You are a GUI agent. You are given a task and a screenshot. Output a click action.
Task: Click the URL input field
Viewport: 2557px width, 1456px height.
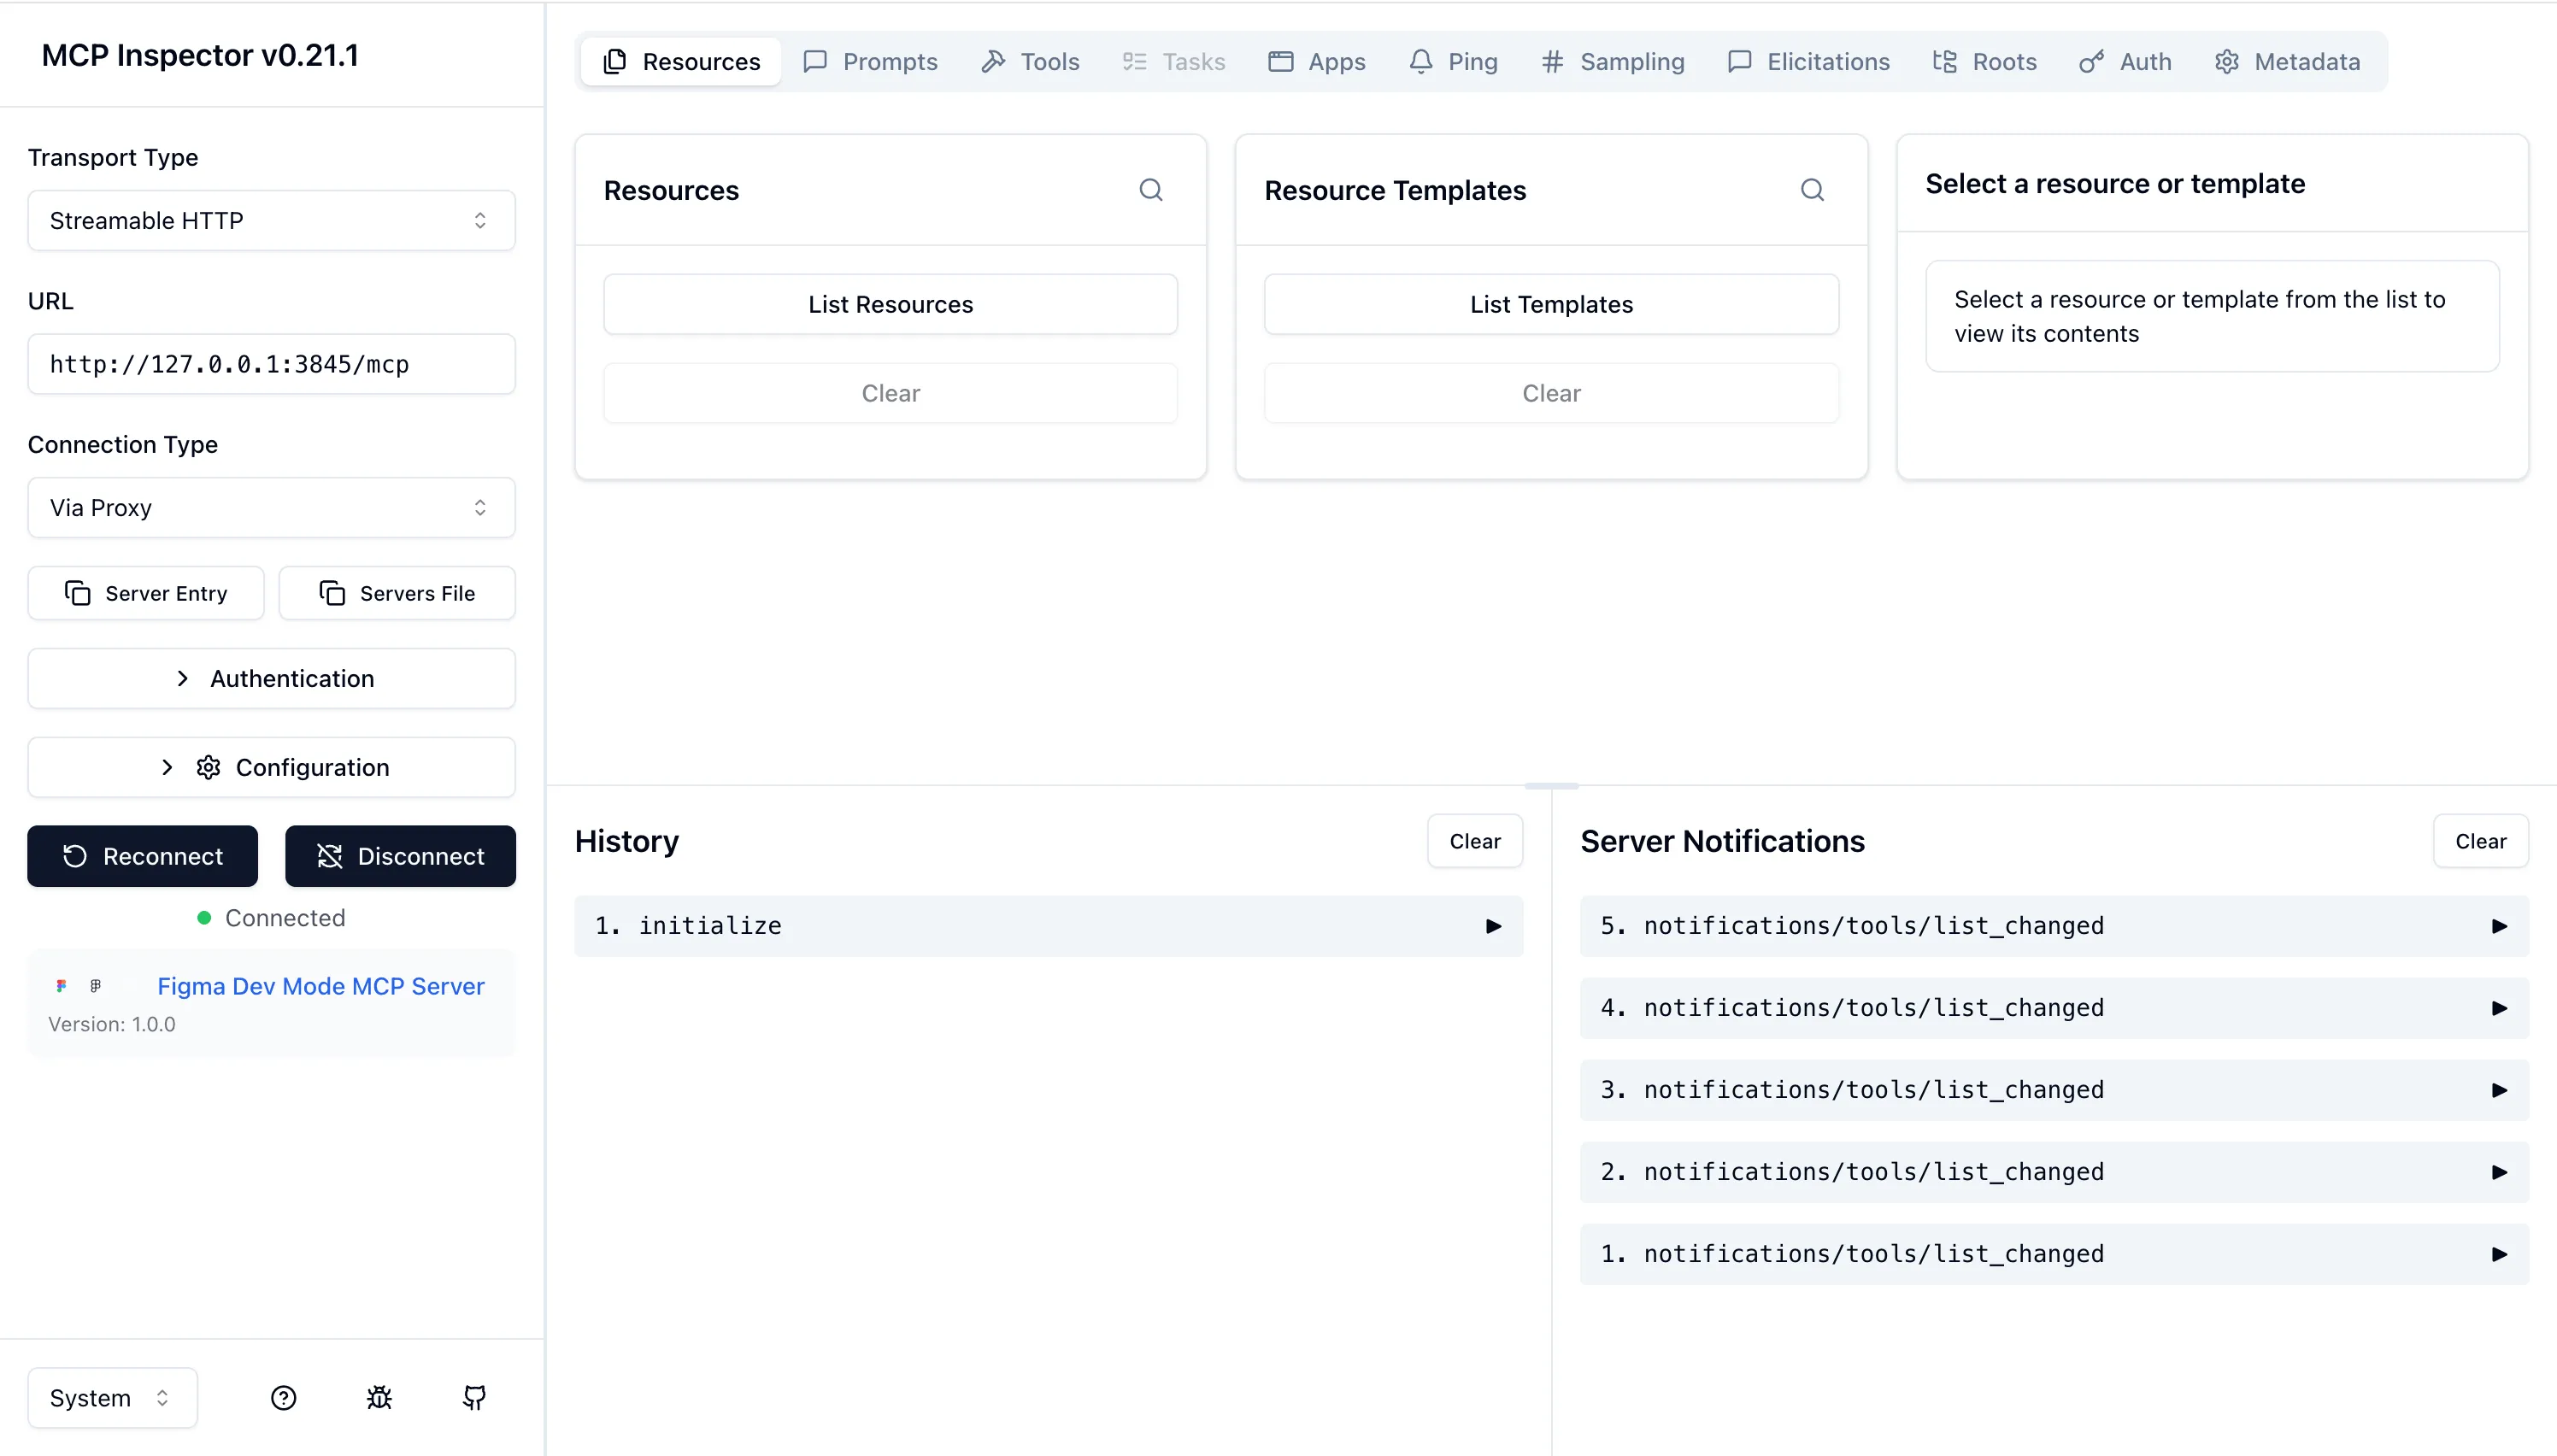coord(271,364)
